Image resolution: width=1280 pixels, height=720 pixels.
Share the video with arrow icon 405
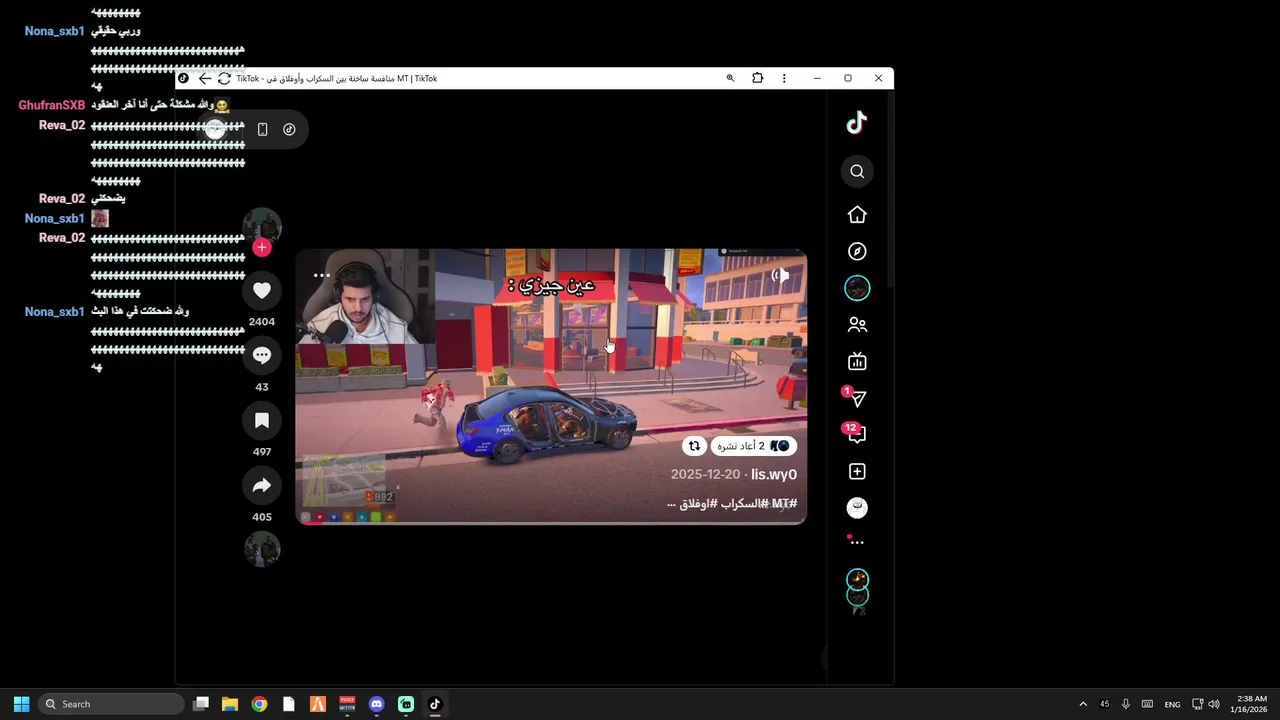[262, 486]
